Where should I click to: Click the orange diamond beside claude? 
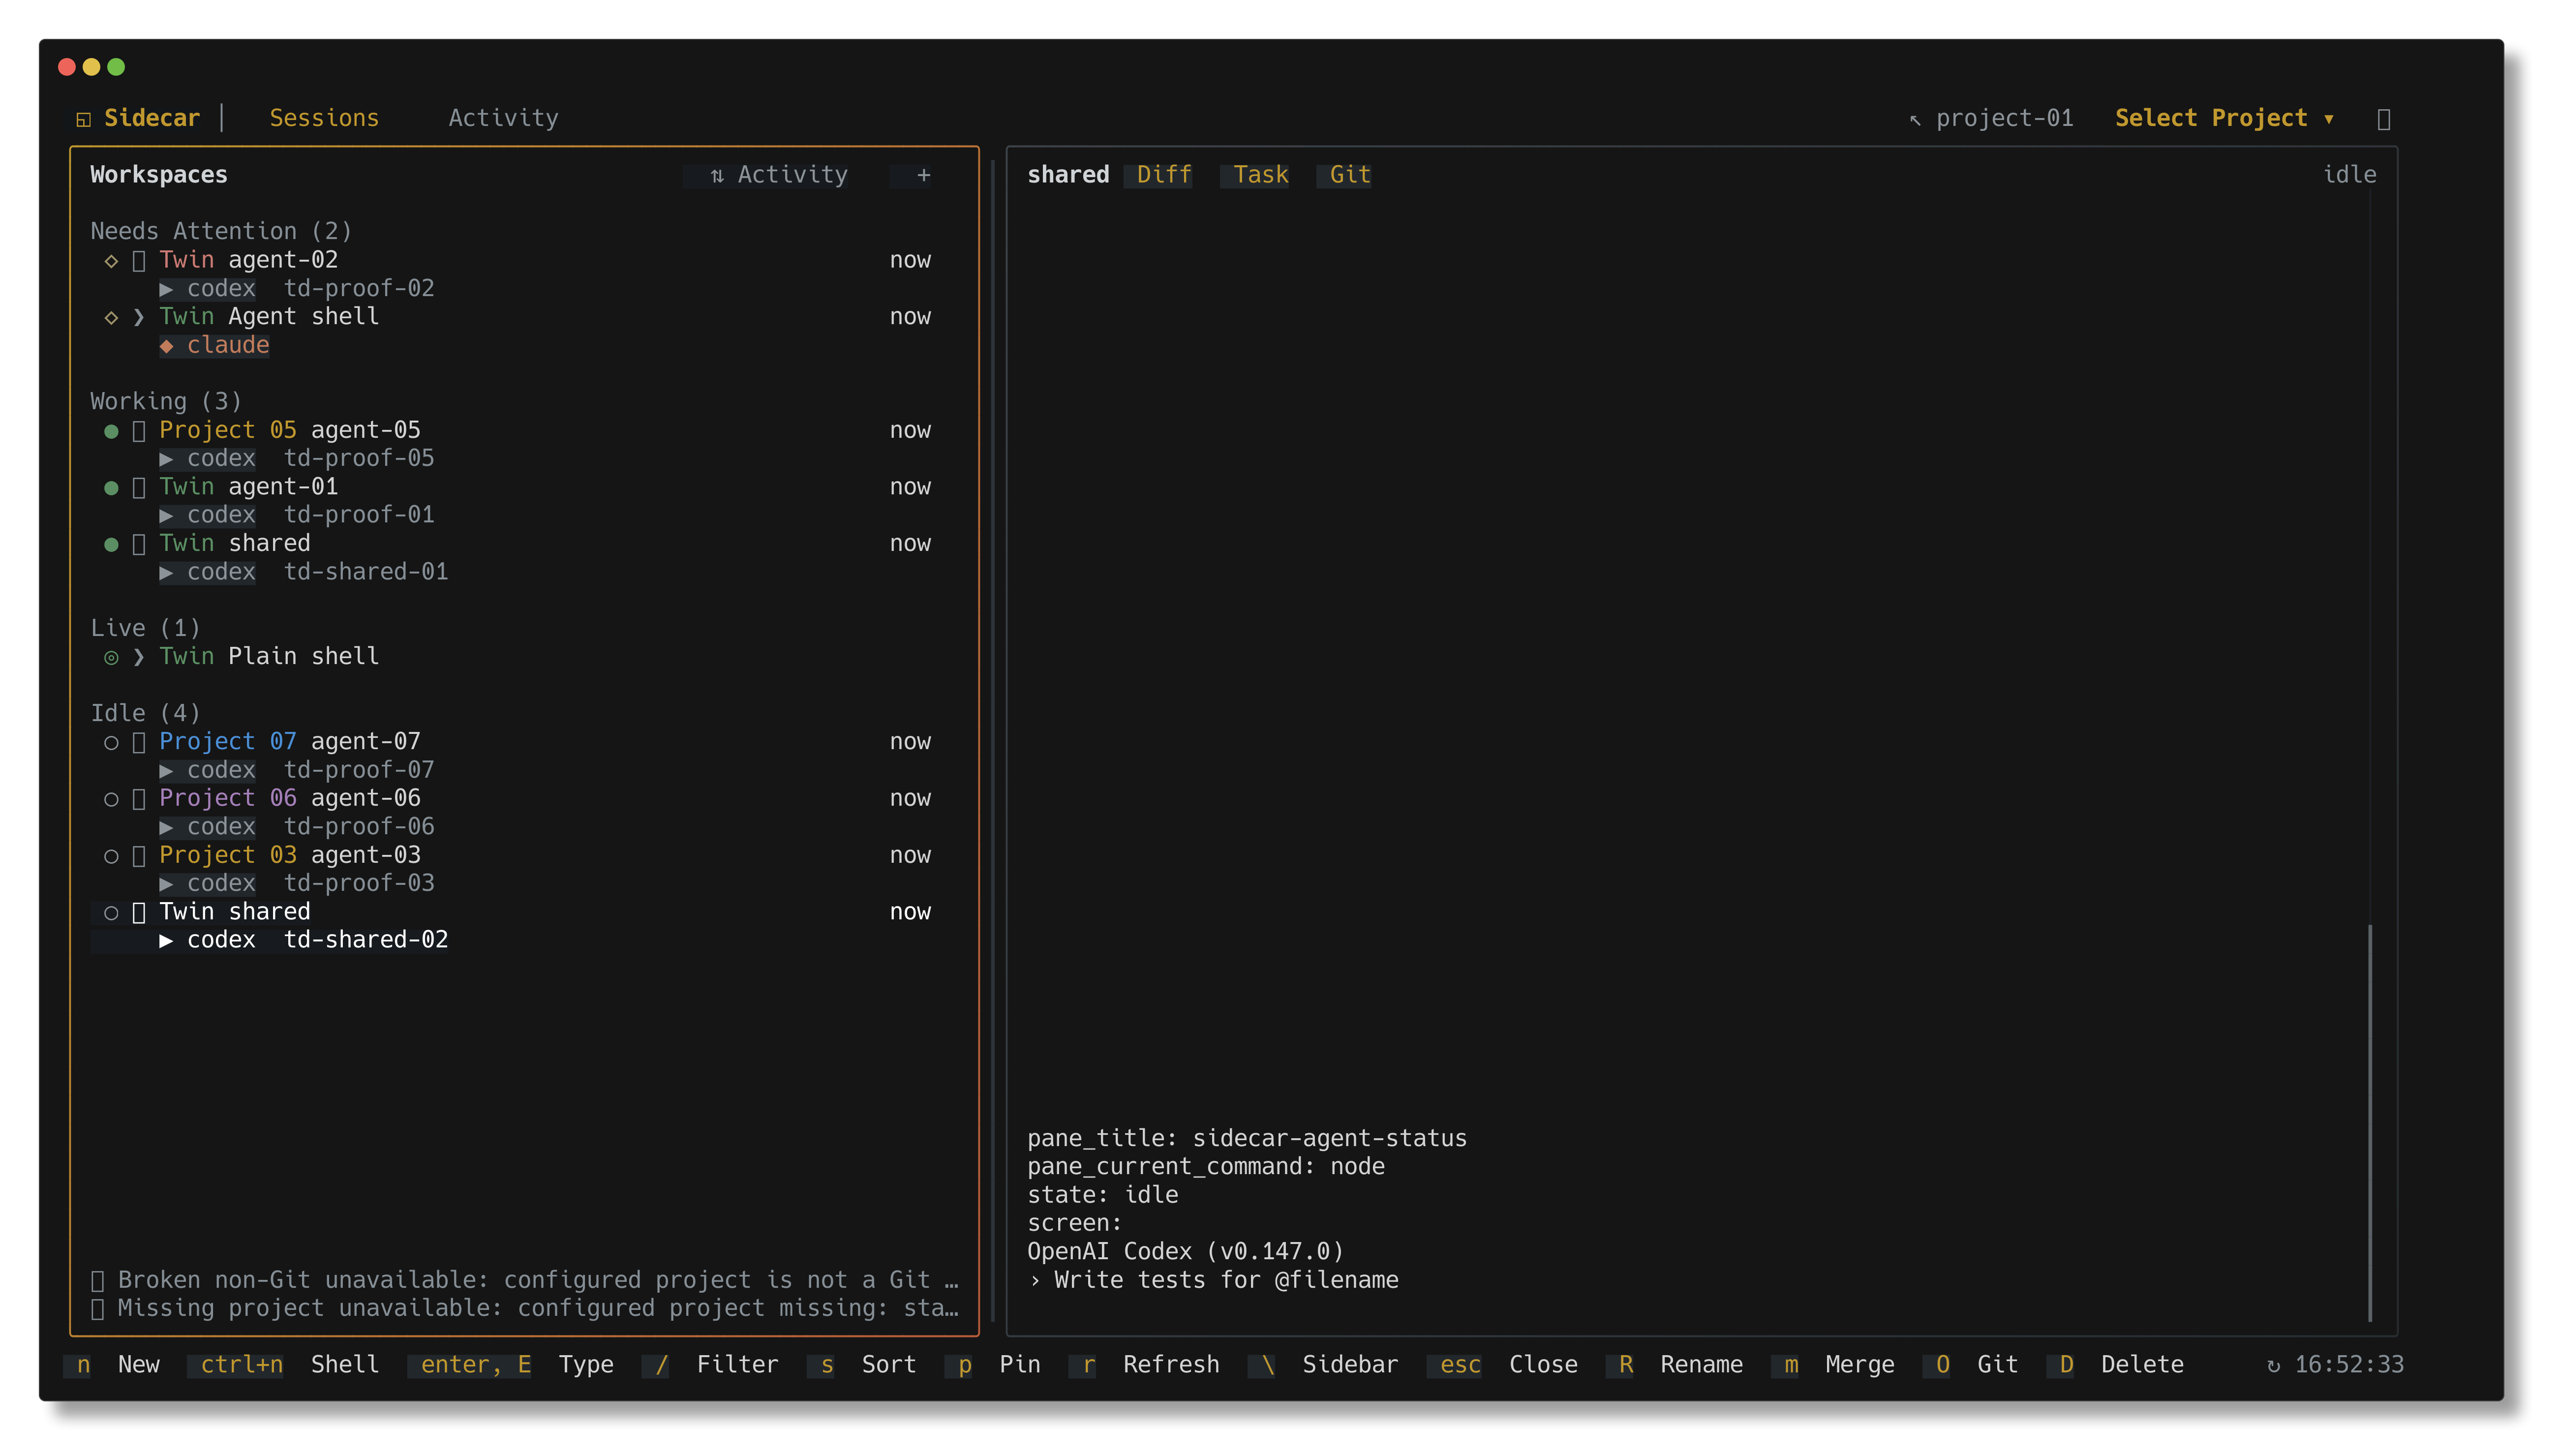[167, 346]
